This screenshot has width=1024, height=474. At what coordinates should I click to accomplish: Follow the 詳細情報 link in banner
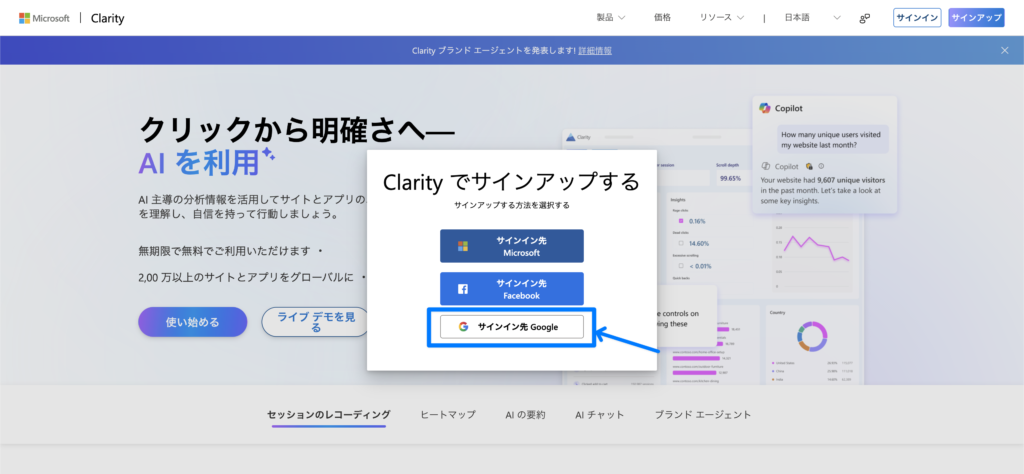[595, 50]
